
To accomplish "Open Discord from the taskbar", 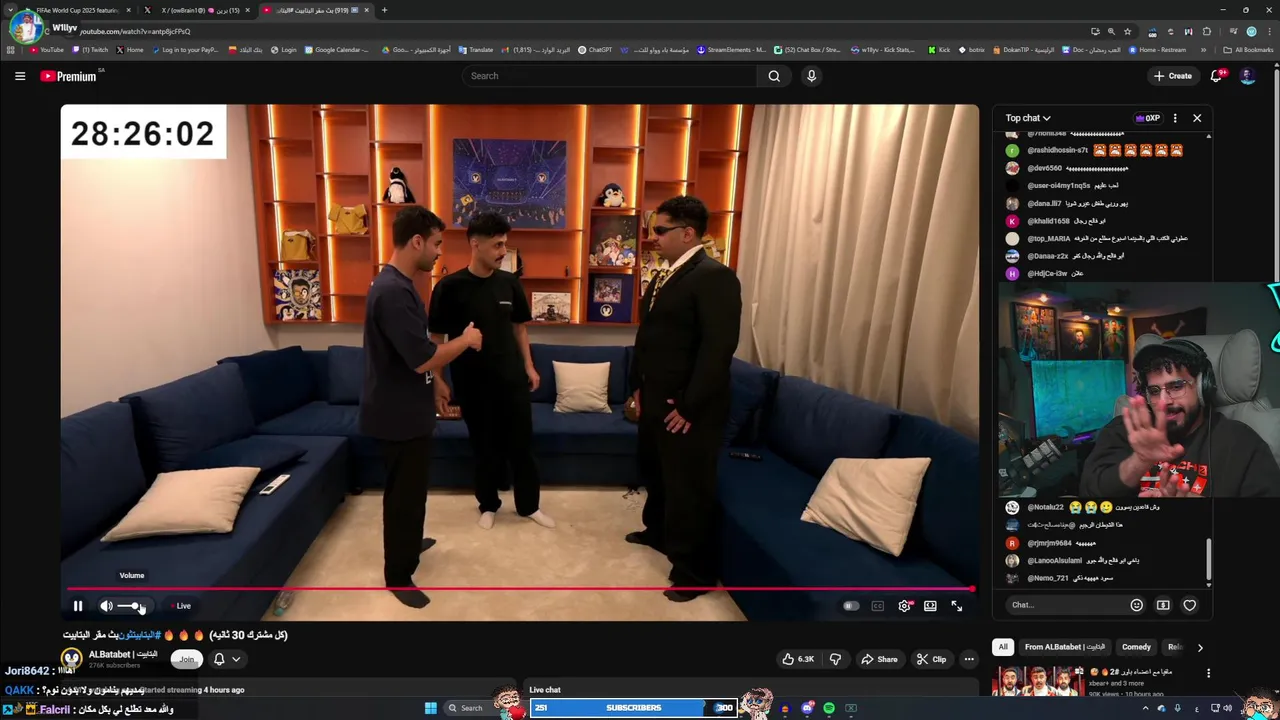I will pyautogui.click(x=807, y=708).
